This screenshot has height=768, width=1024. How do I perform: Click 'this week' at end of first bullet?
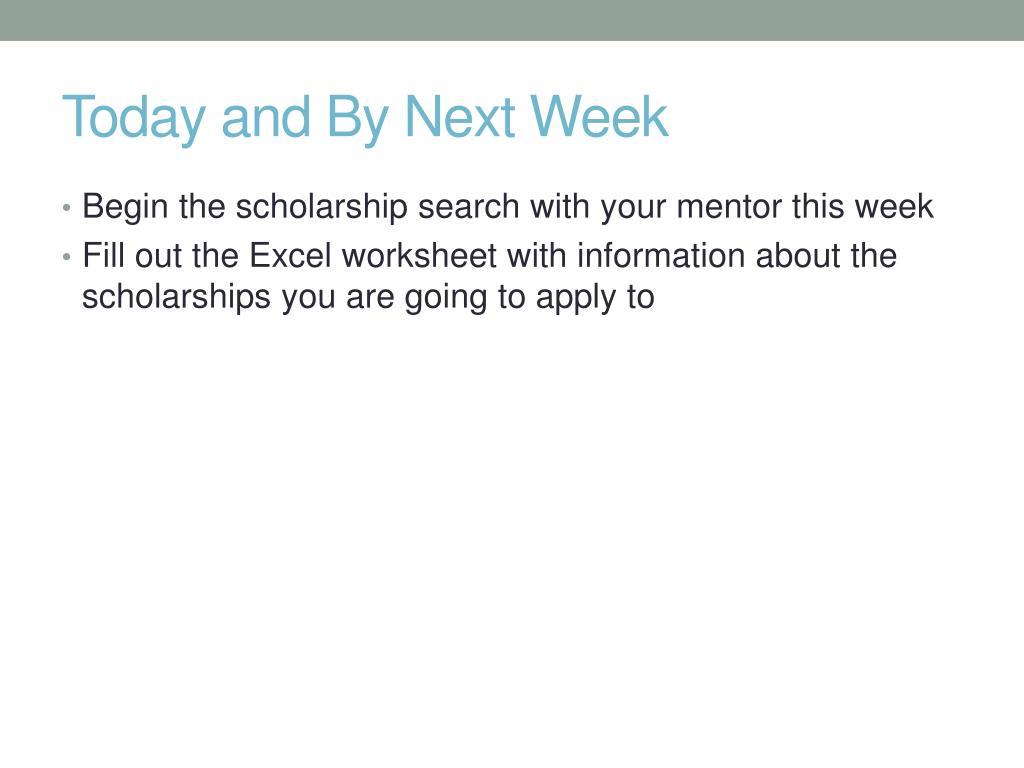[863, 206]
